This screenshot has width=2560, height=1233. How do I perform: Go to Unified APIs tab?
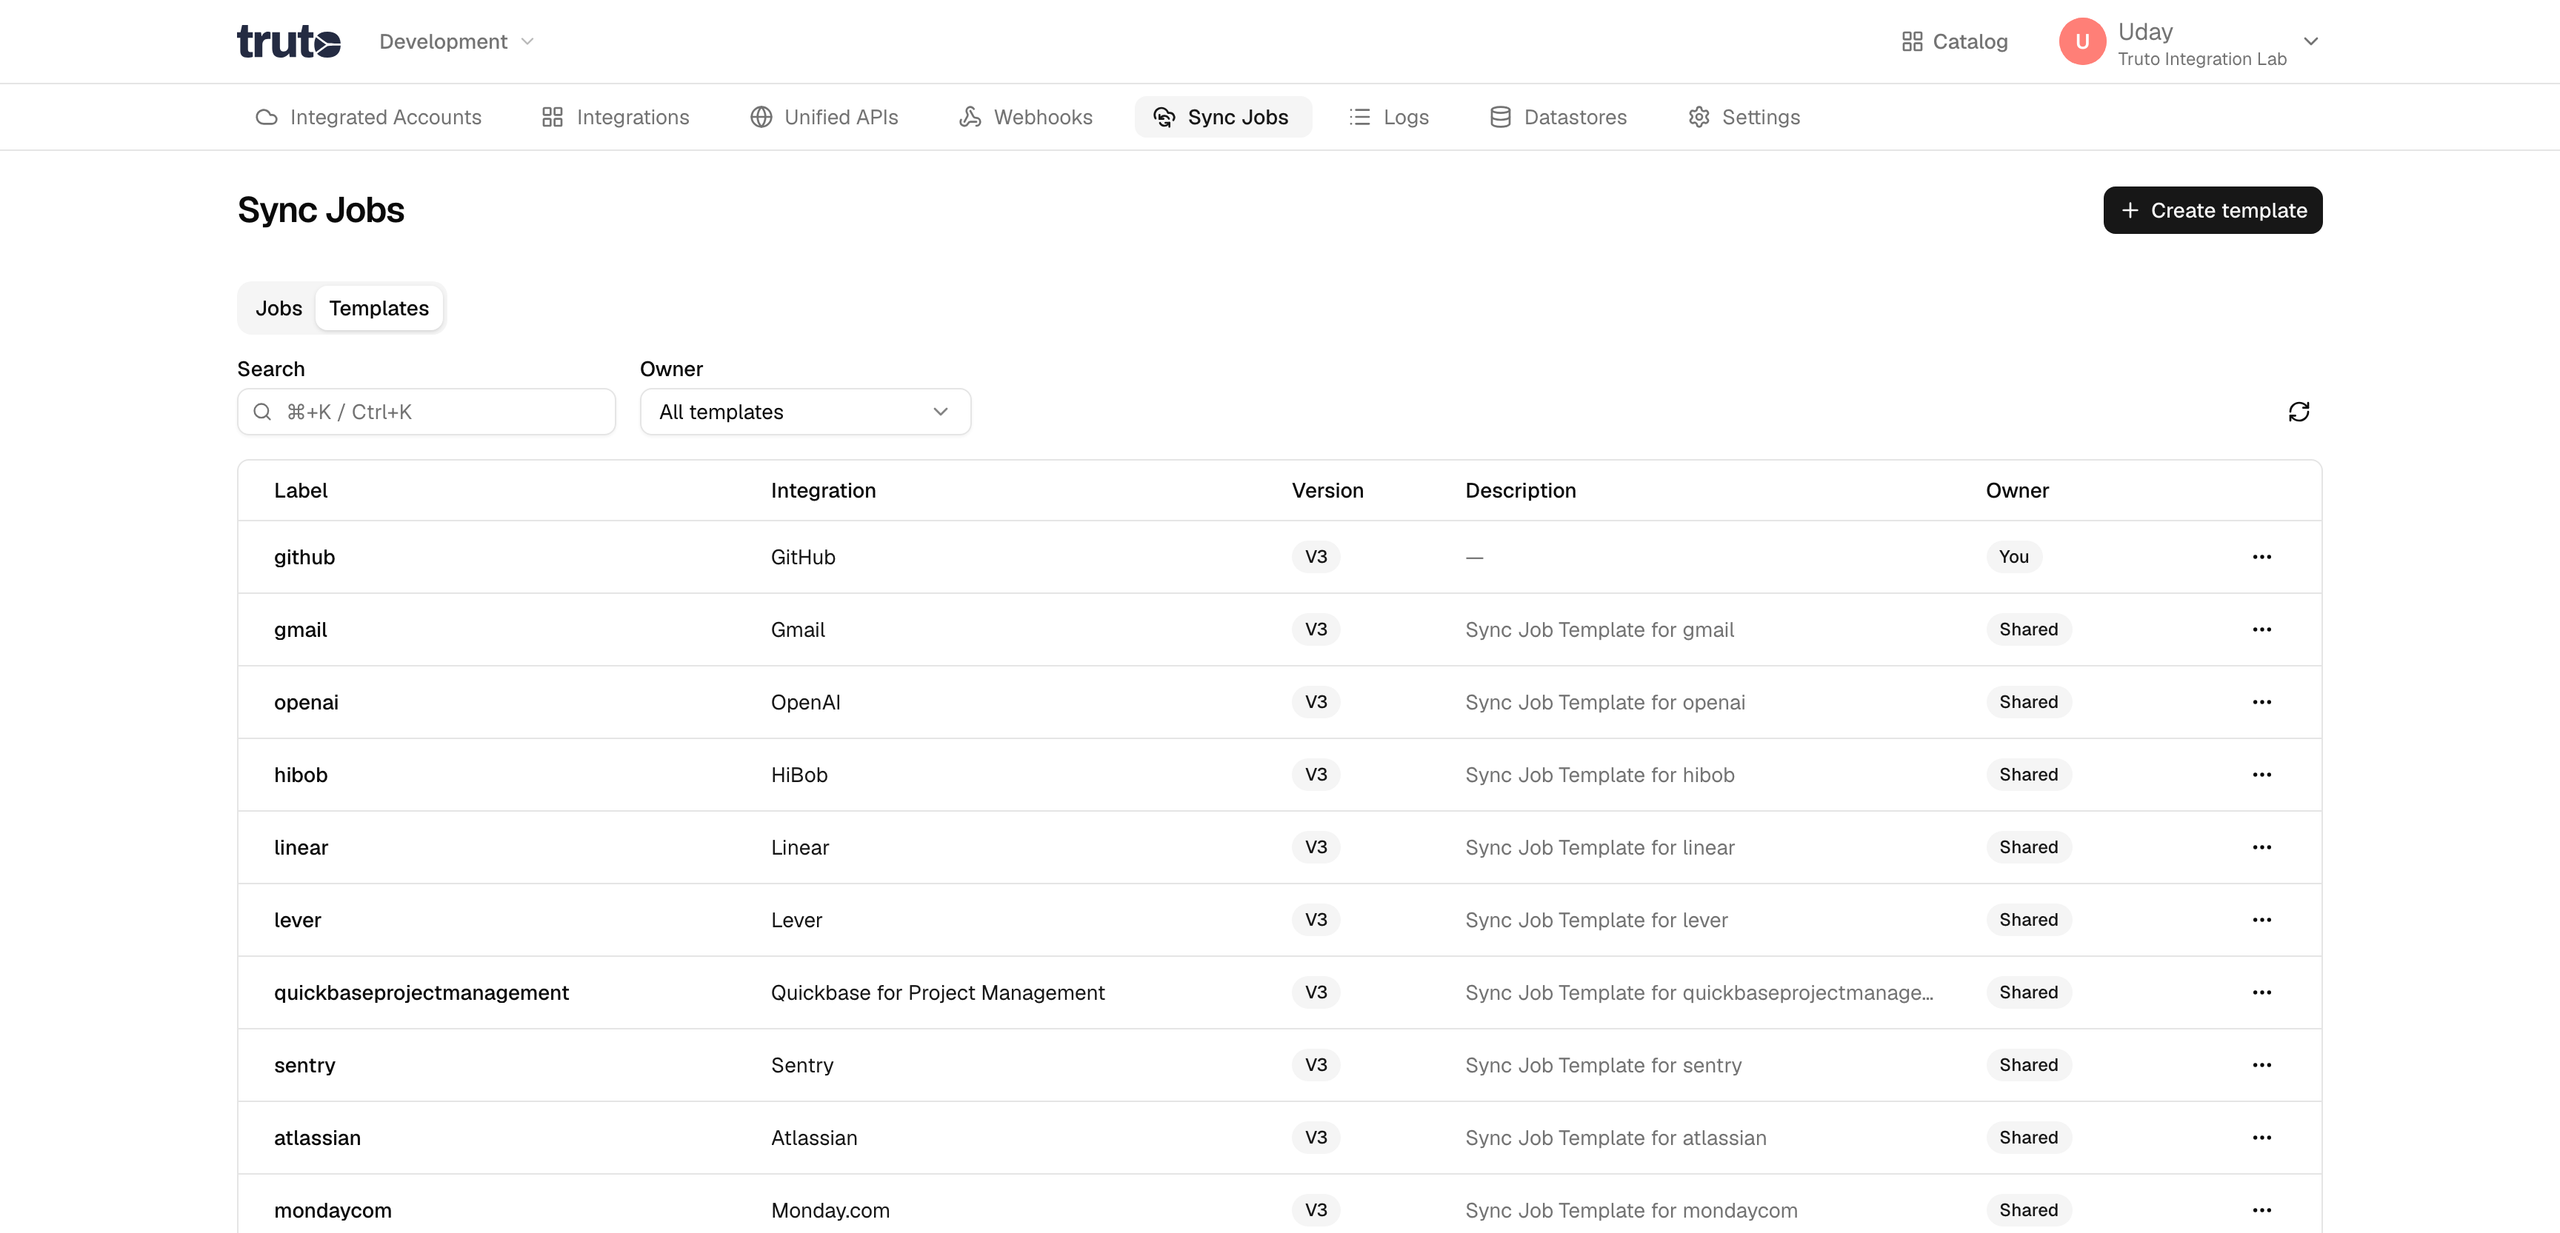[824, 117]
